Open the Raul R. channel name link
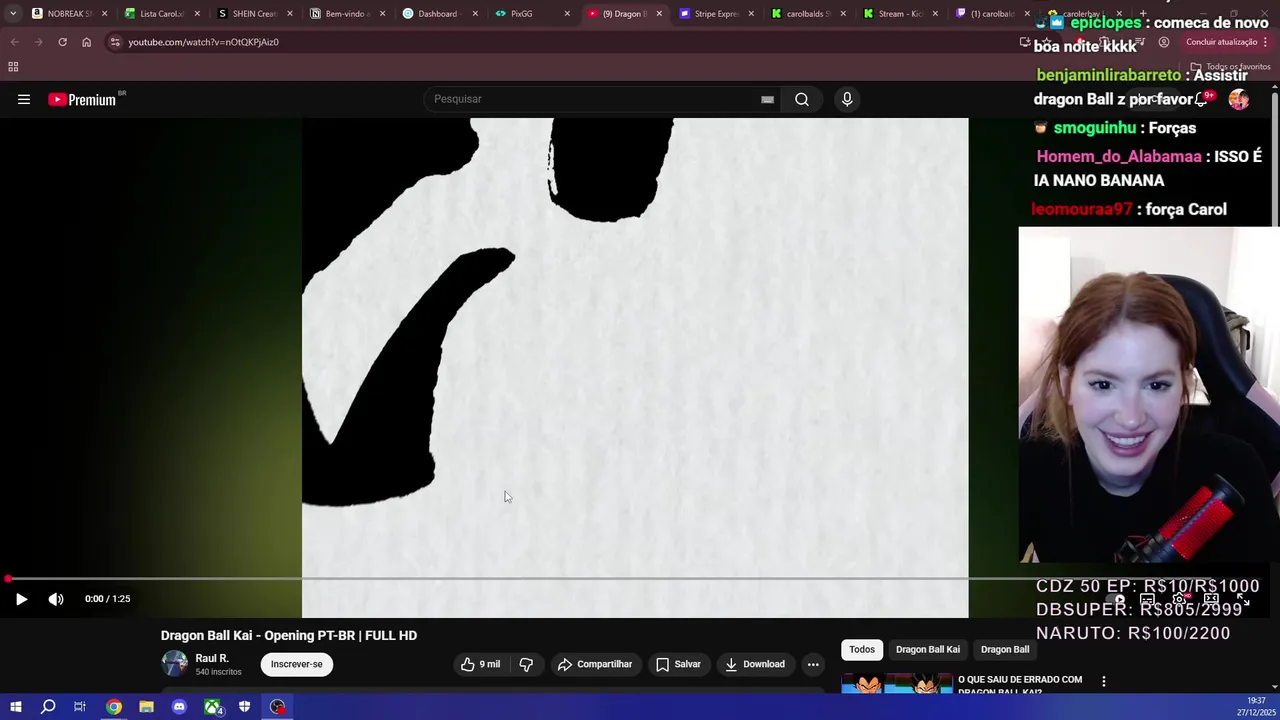1280x720 pixels. tap(212, 658)
